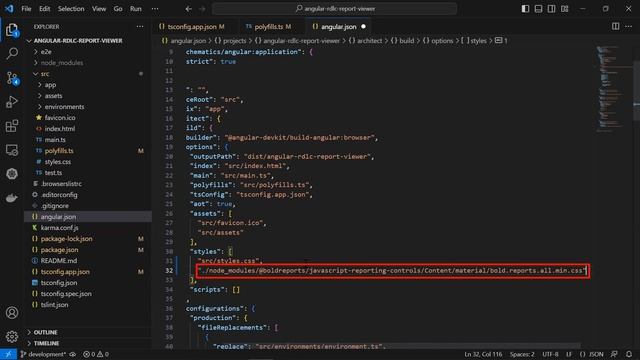Open notifications bell in status bar
The width and height of the screenshot is (640, 360).
point(629,354)
